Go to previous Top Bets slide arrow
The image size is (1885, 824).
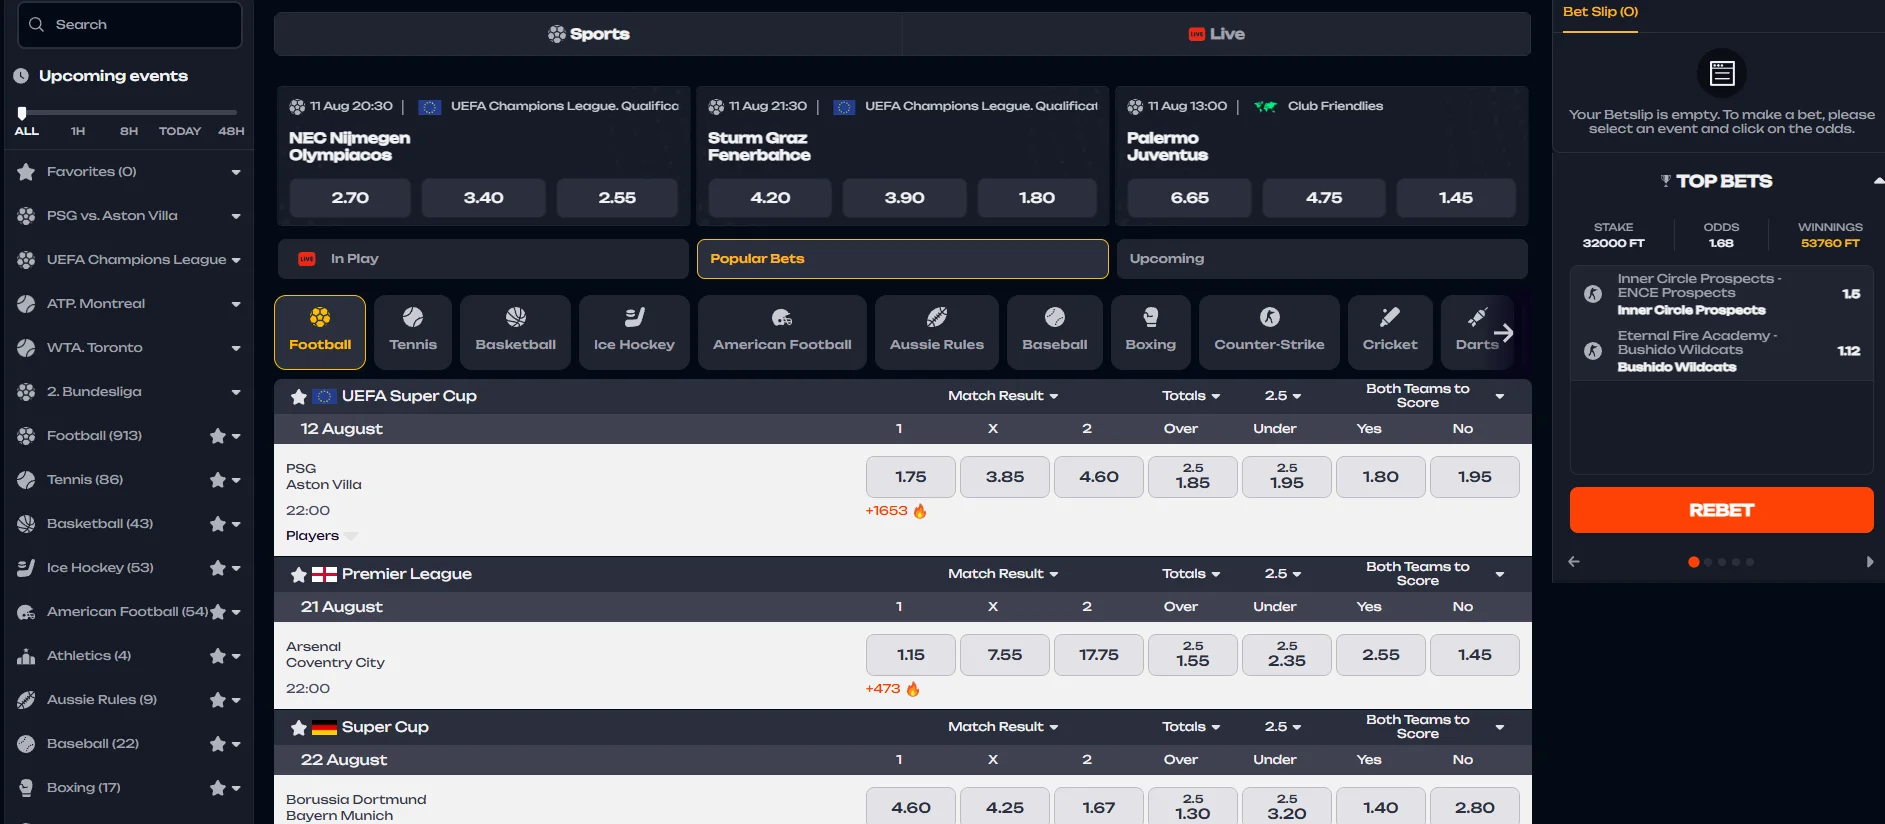tap(1574, 562)
